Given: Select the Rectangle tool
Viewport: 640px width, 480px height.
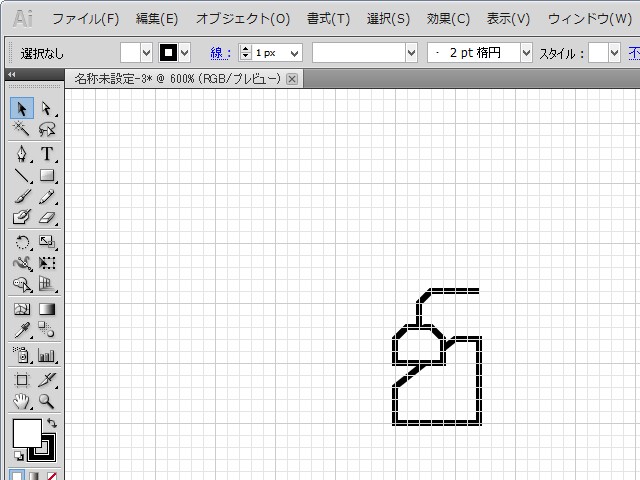Looking at the screenshot, I should point(46,176).
